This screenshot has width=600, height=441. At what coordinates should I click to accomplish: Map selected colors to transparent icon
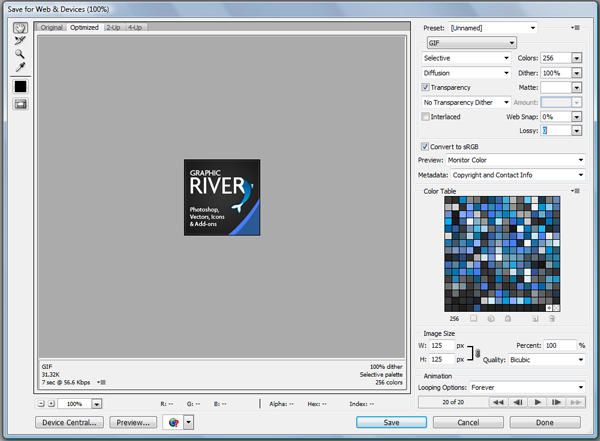point(474,318)
